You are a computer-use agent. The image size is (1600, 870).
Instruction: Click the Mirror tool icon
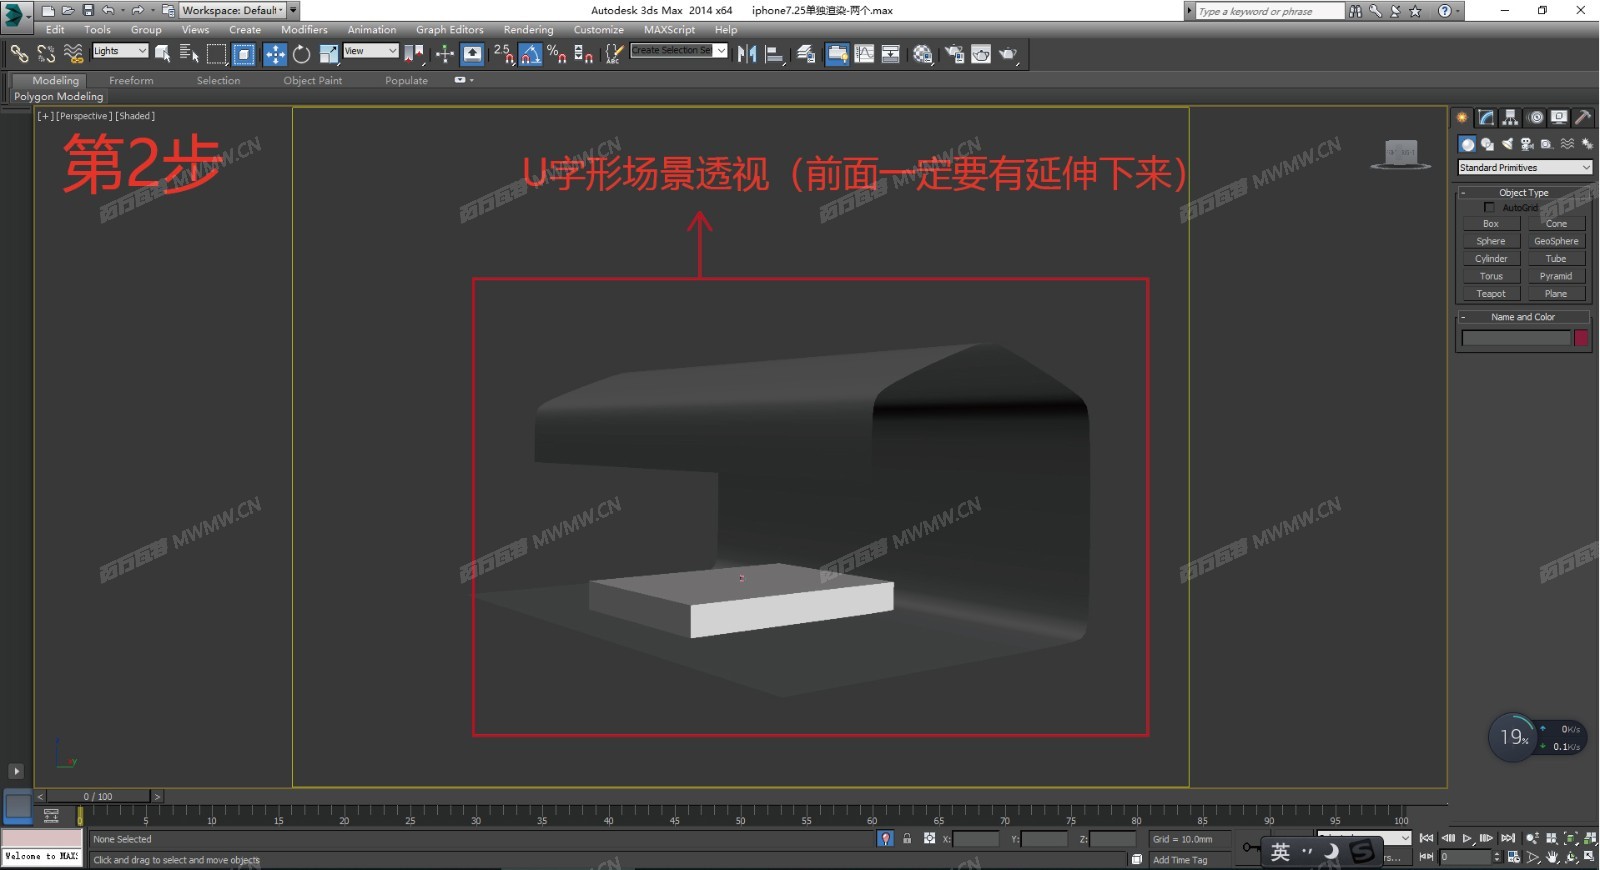747,54
